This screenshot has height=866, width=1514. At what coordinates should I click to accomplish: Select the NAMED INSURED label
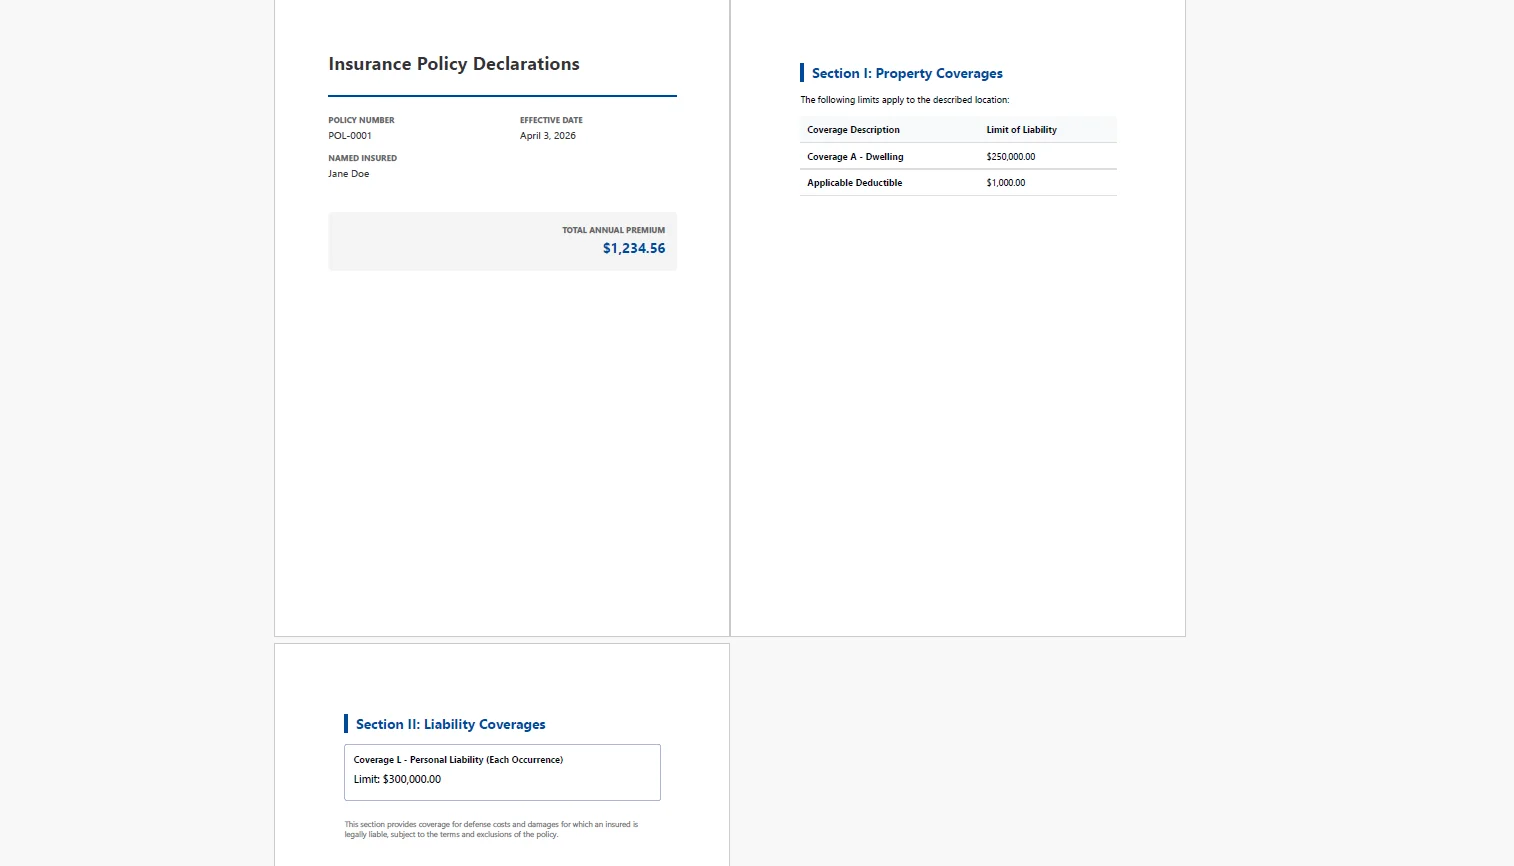pyautogui.click(x=362, y=158)
